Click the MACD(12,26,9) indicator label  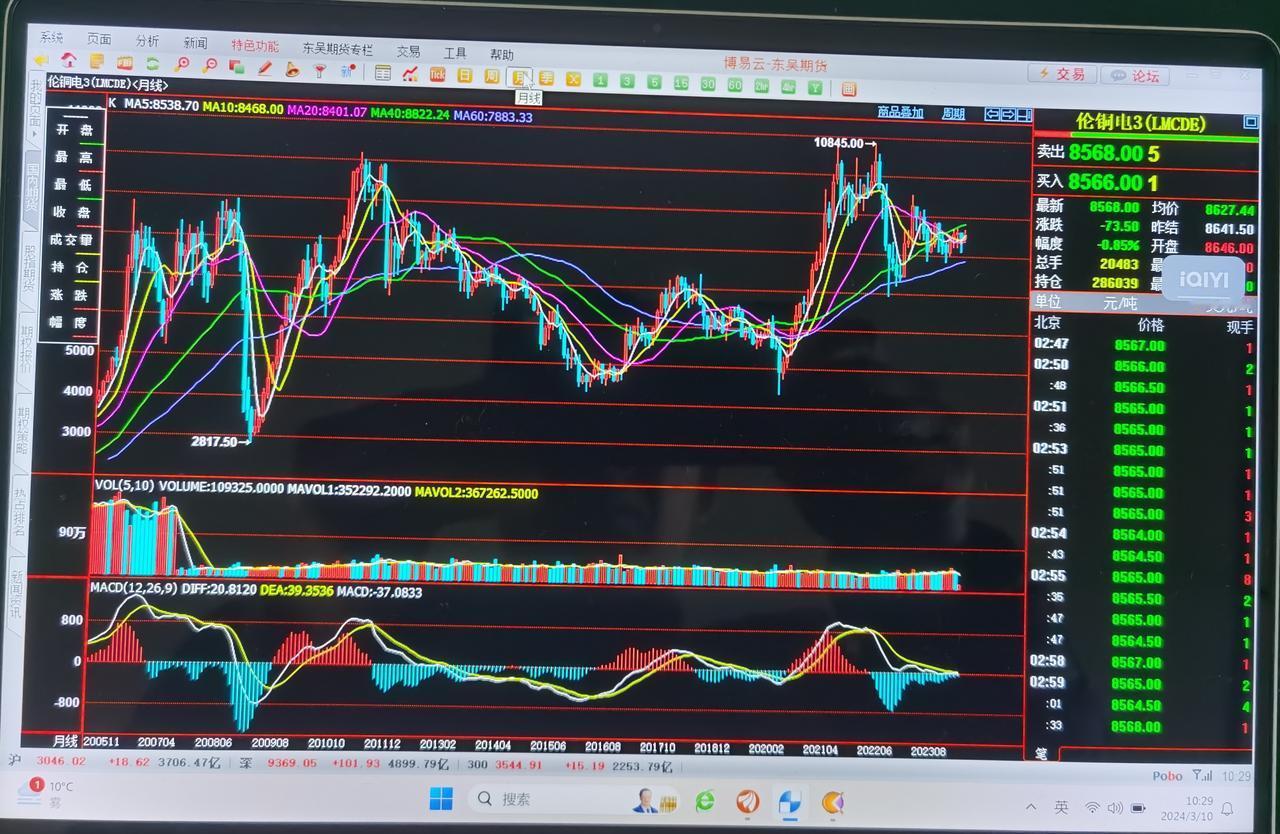coord(134,586)
